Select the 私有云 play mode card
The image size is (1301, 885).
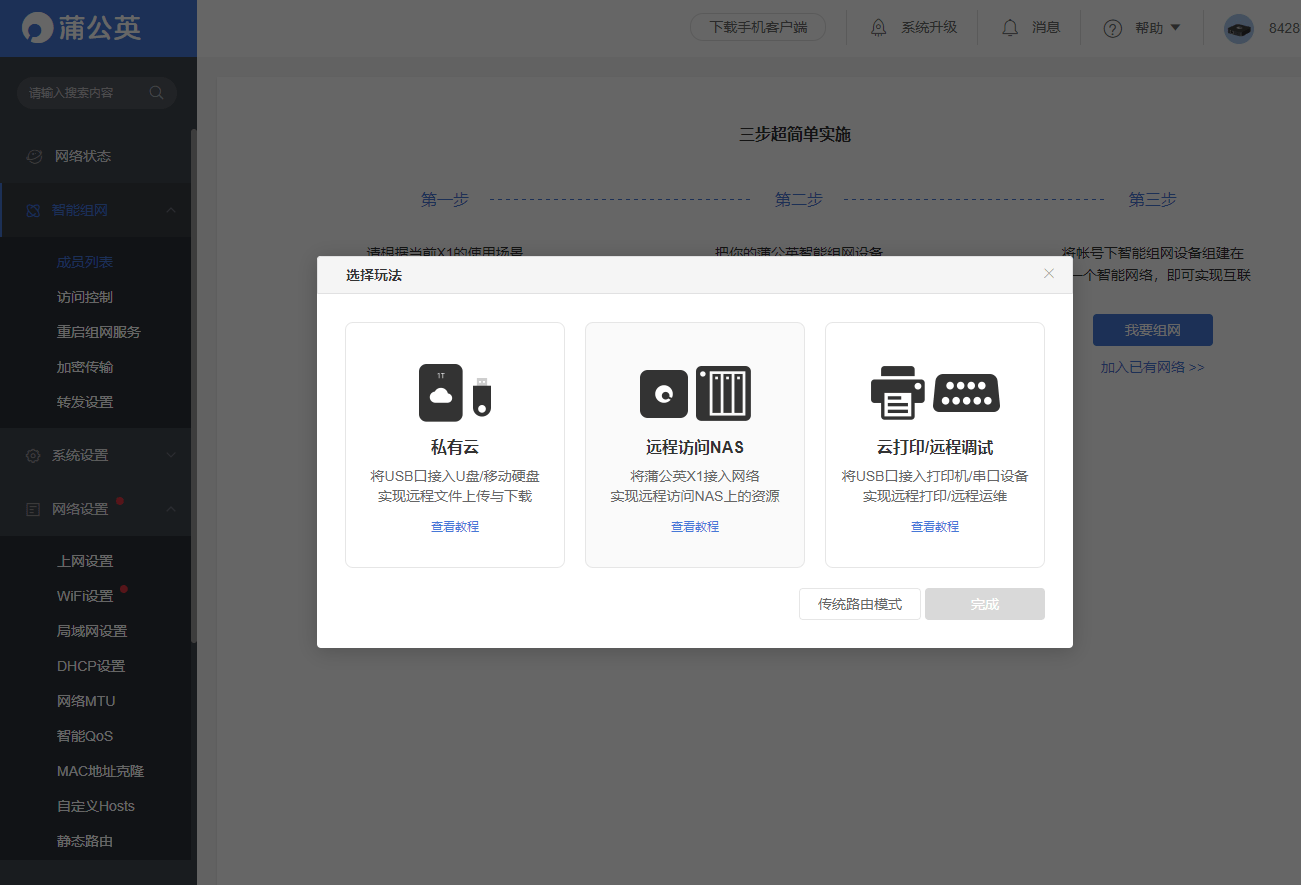[454, 444]
